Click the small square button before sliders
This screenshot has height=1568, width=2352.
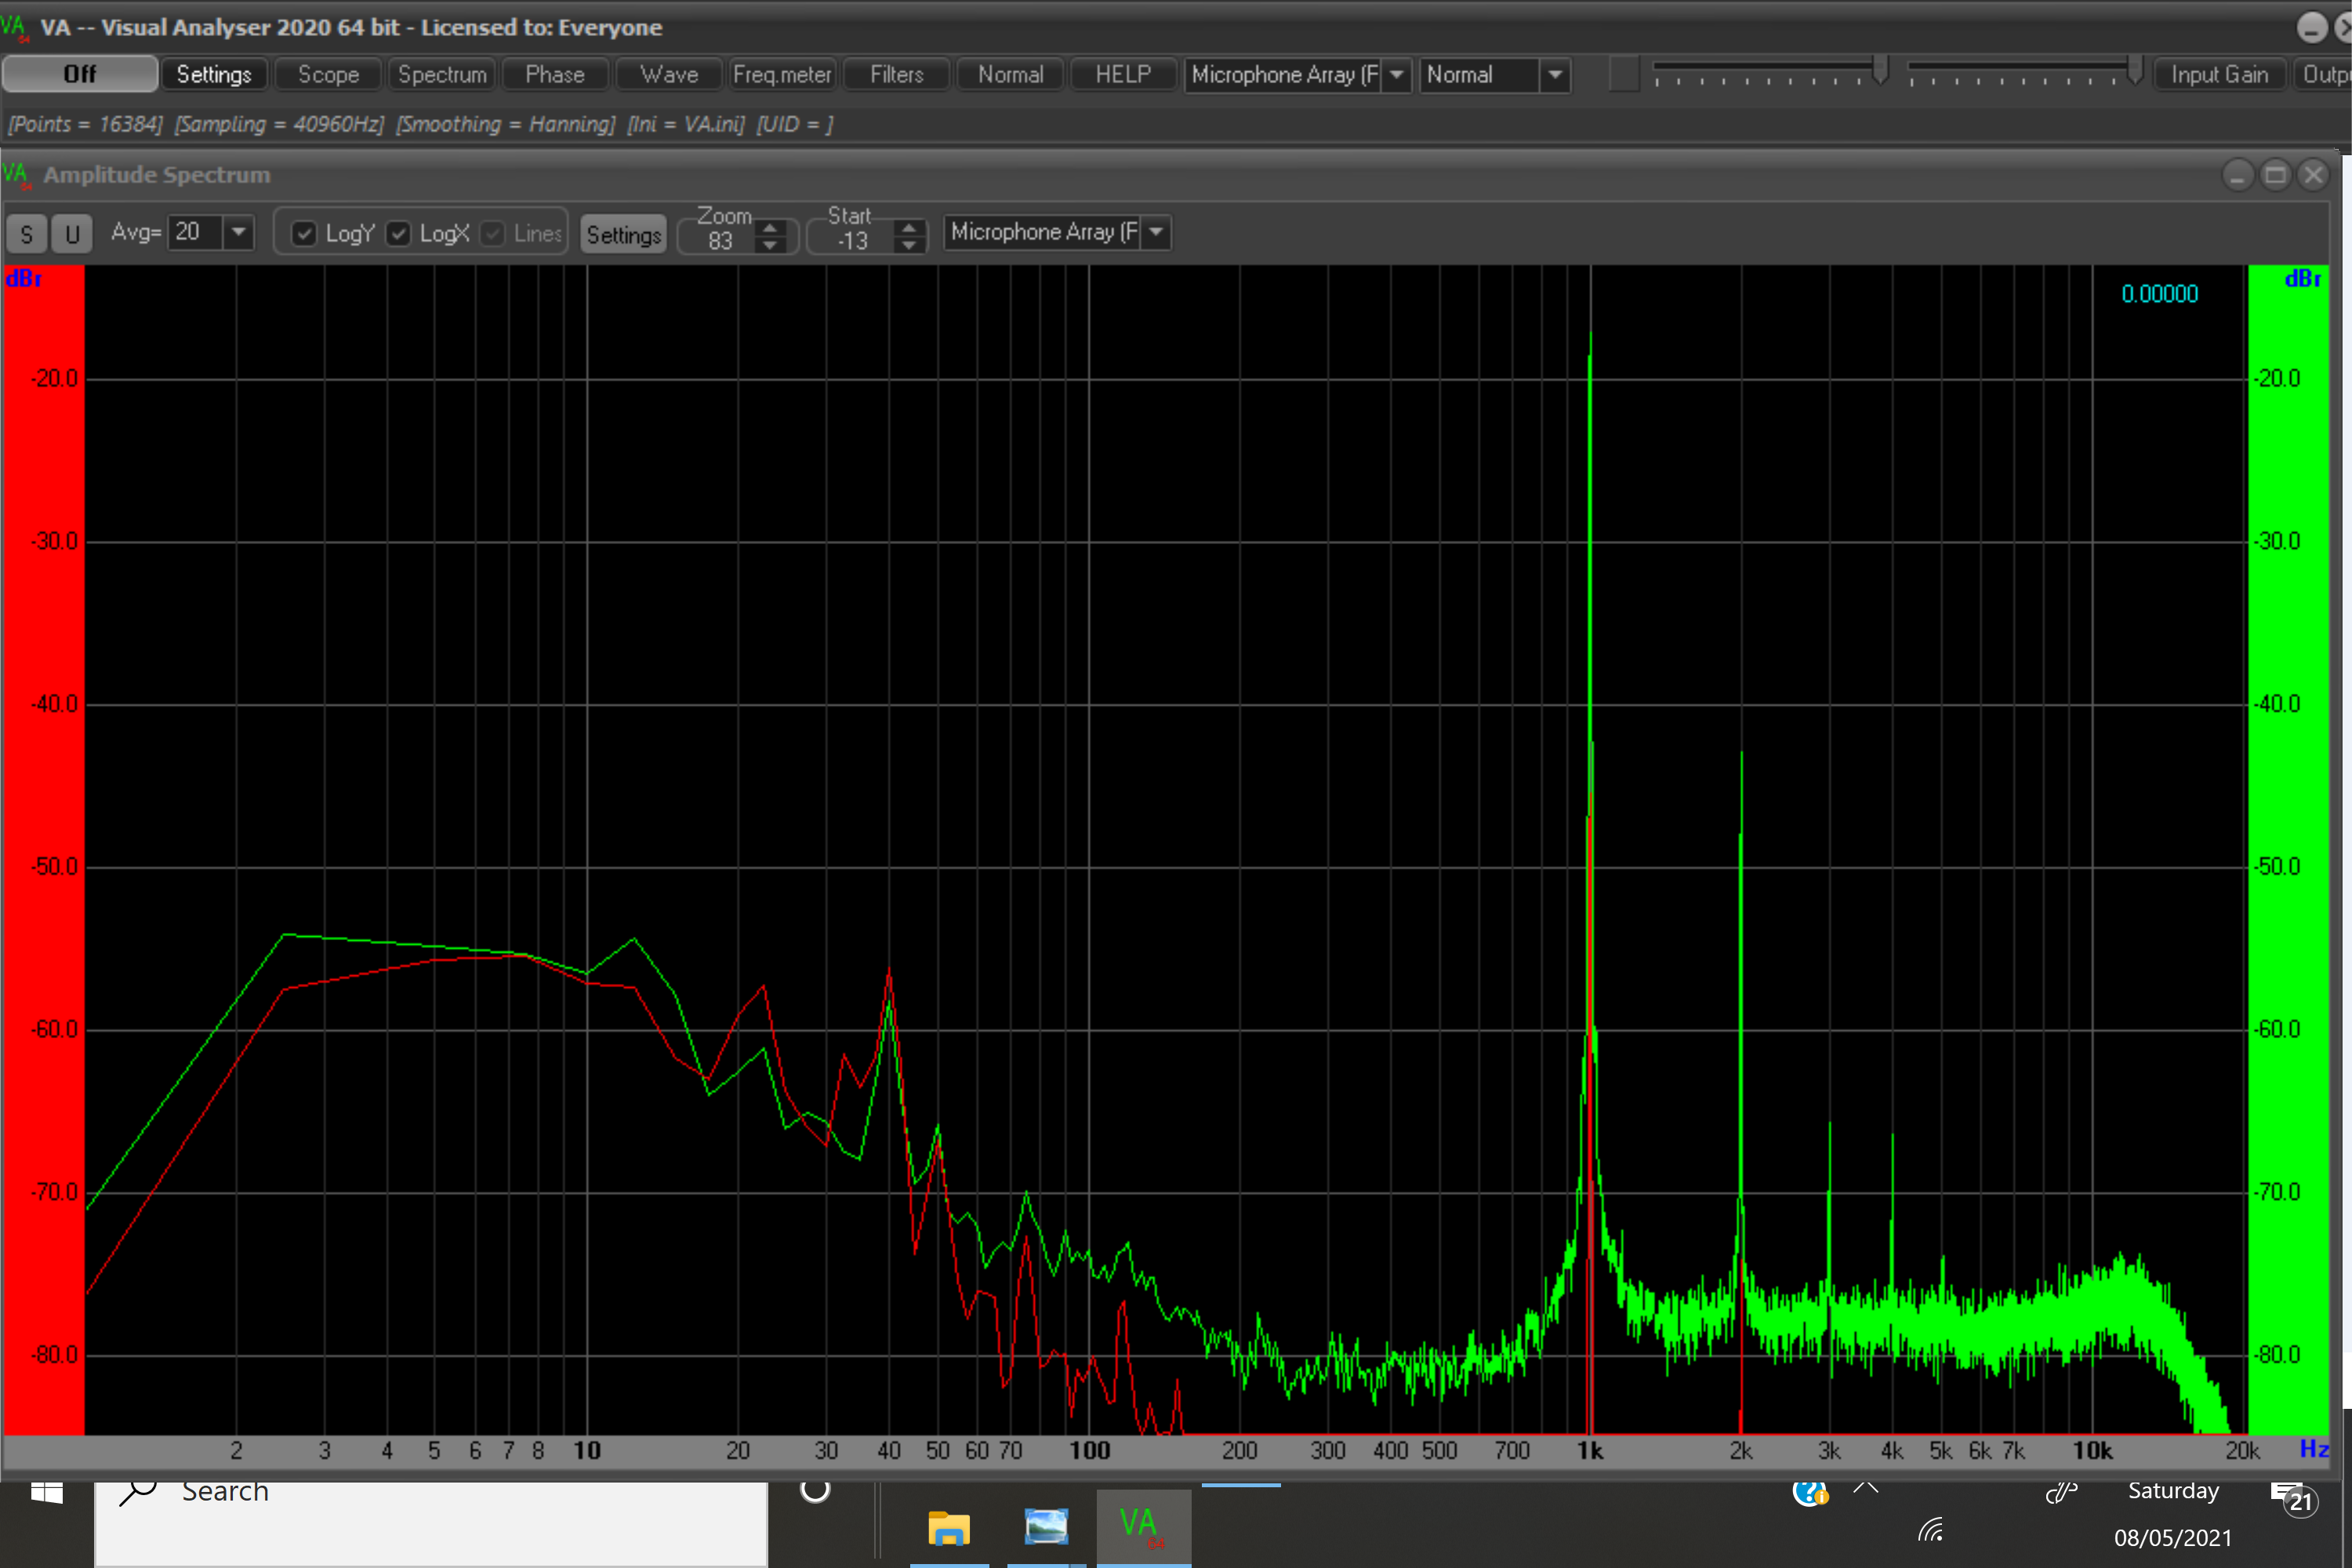1624,74
